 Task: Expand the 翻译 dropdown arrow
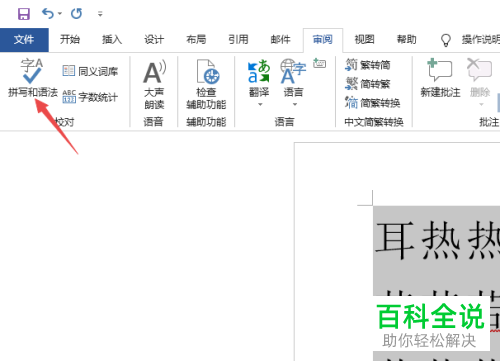coord(260,104)
